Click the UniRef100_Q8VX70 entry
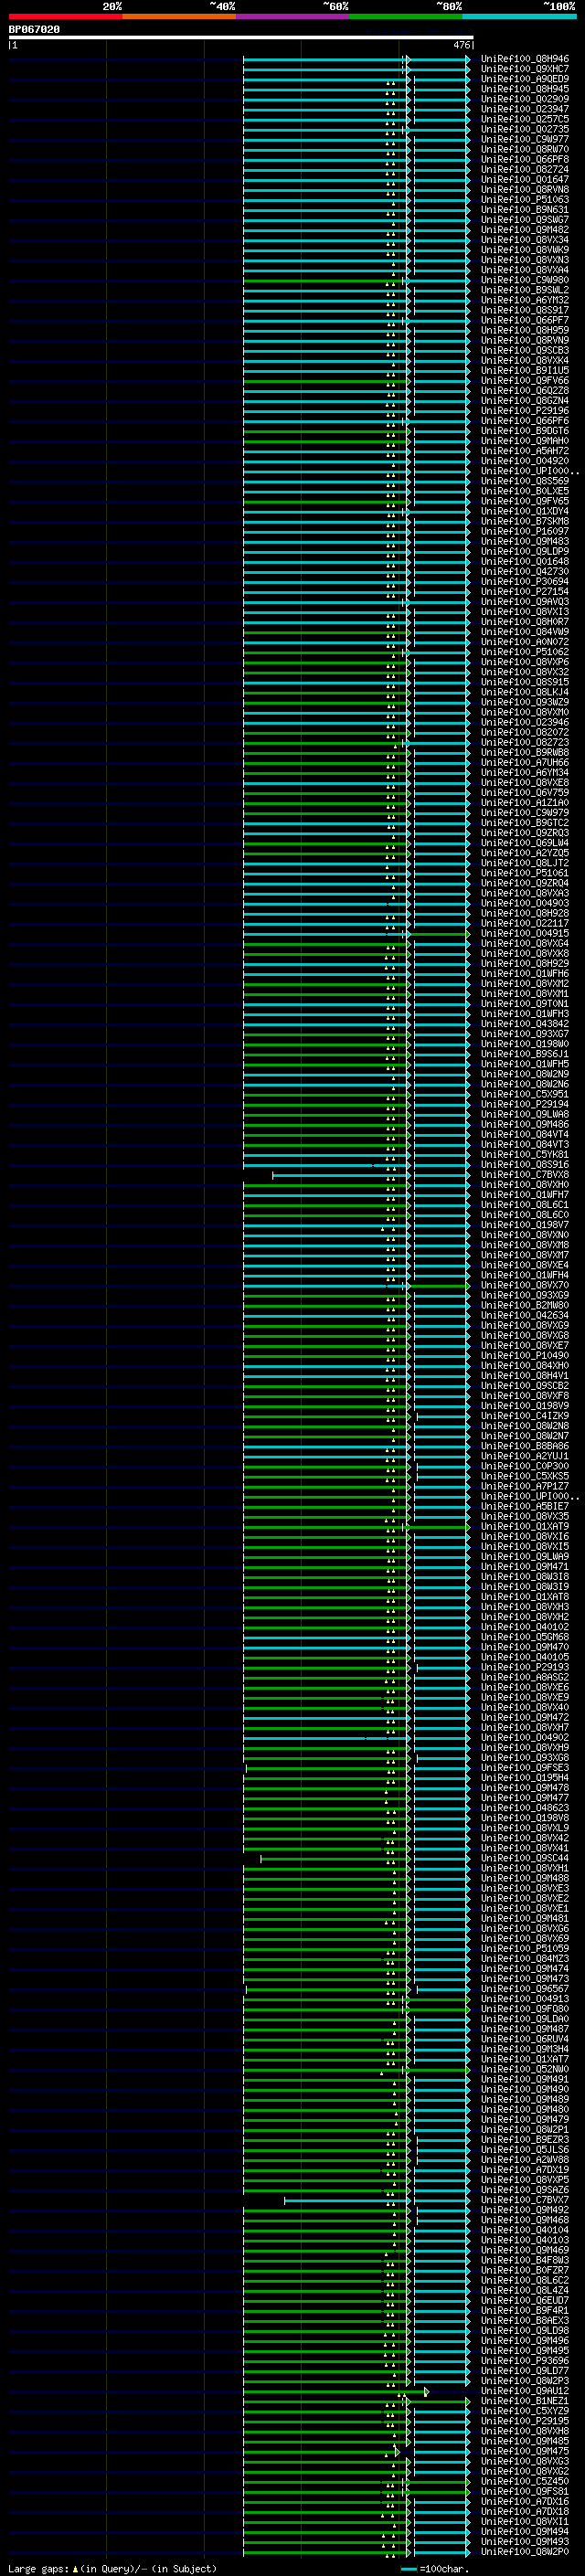This screenshot has width=585, height=2576. (525, 1285)
